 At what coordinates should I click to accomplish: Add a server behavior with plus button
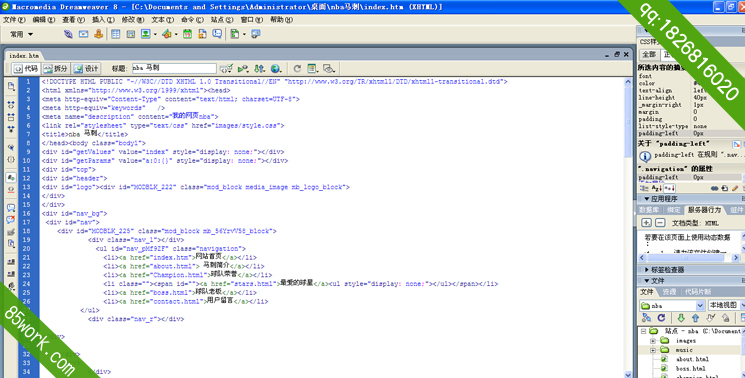tap(646, 223)
